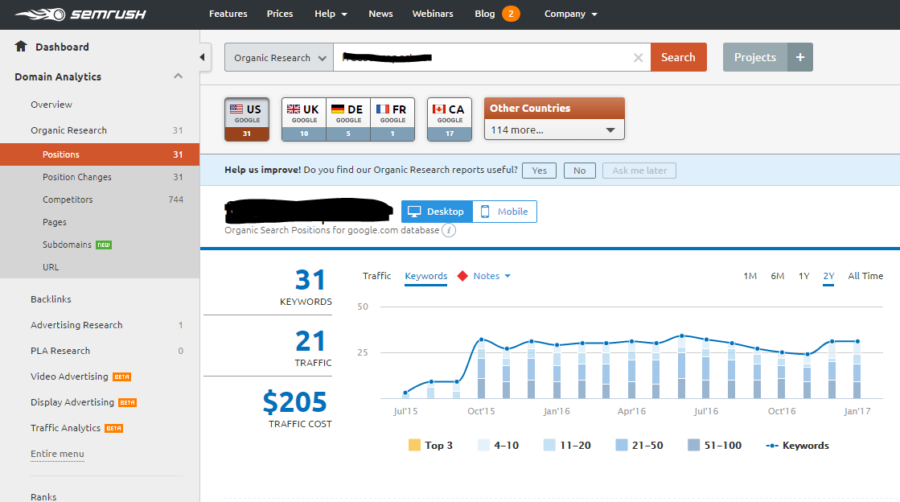
Task: Collapse the sidebar with the arrow handle
Action: pos(202,57)
